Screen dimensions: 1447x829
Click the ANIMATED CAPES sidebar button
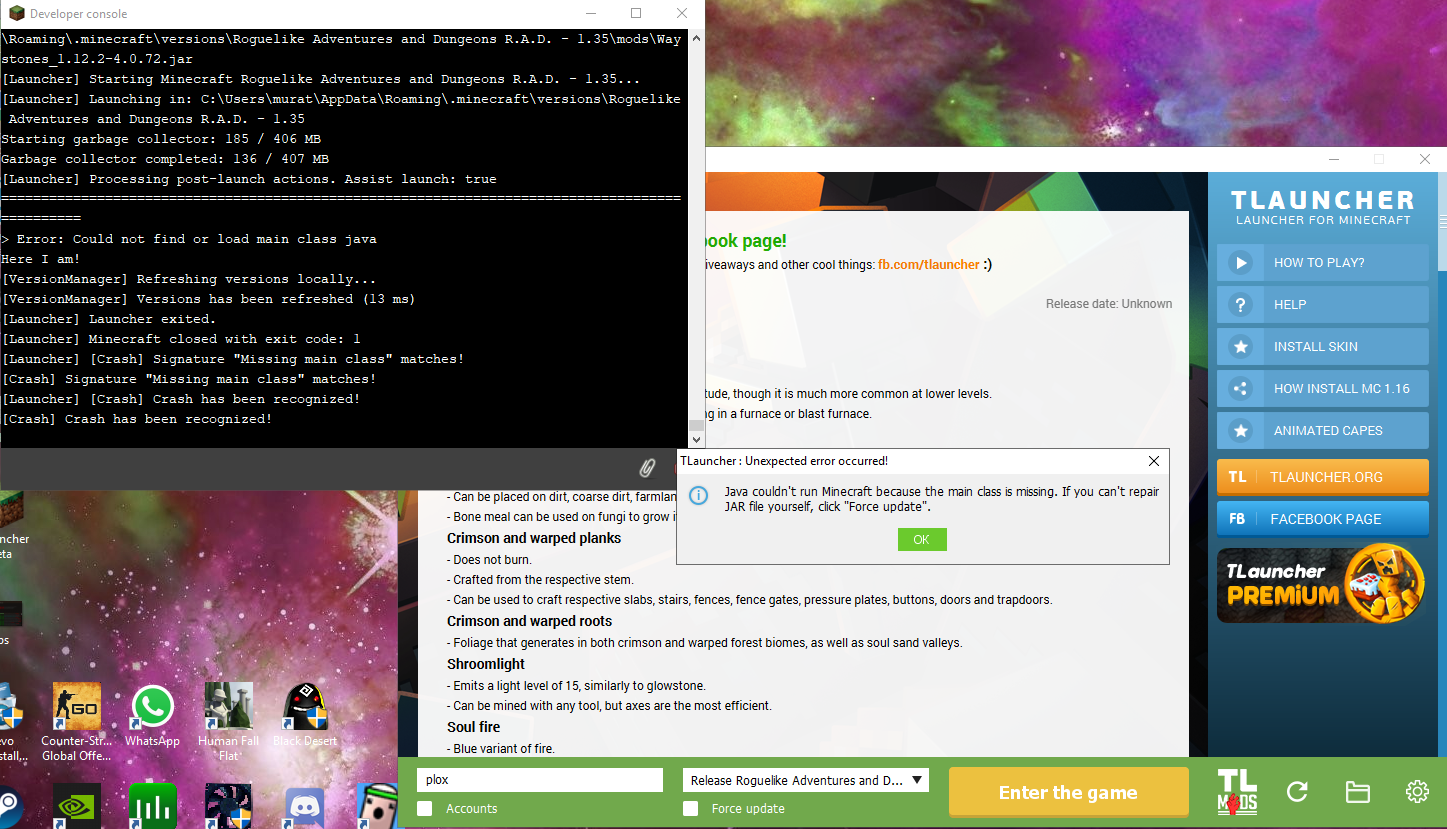coord(1322,431)
